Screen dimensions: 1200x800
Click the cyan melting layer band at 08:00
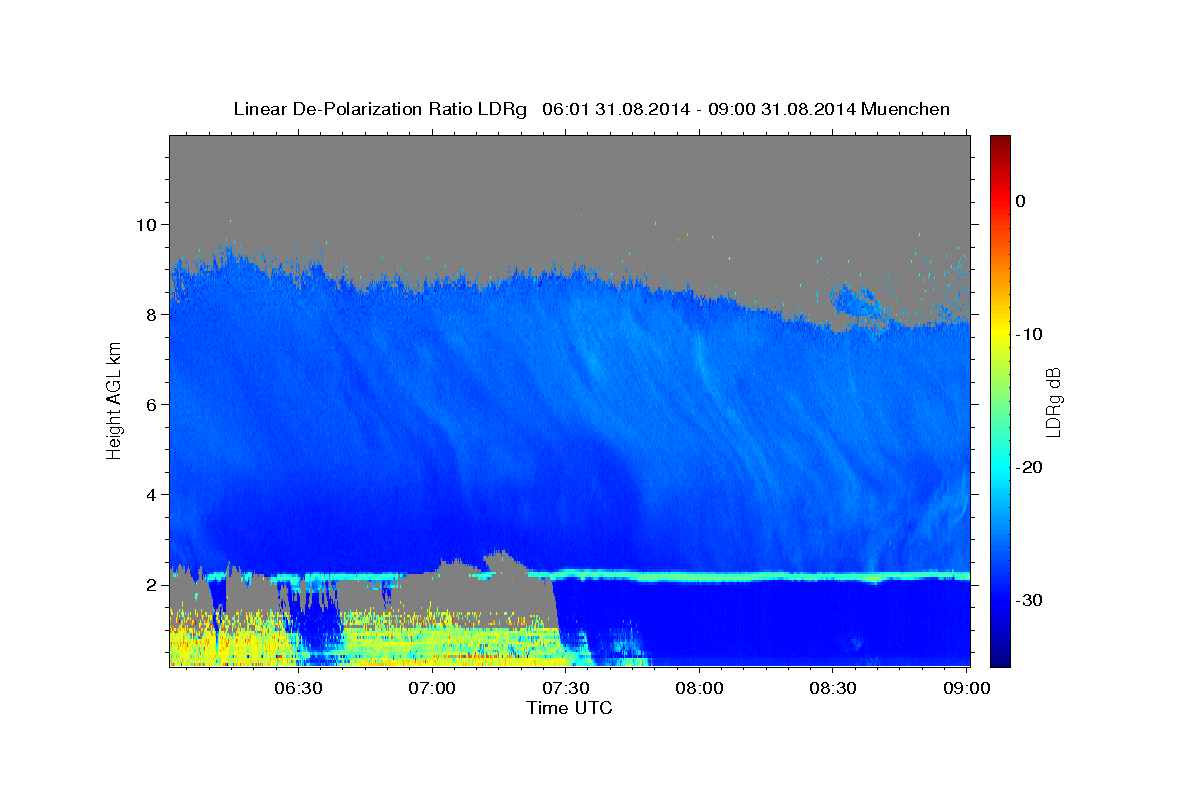pos(699,576)
